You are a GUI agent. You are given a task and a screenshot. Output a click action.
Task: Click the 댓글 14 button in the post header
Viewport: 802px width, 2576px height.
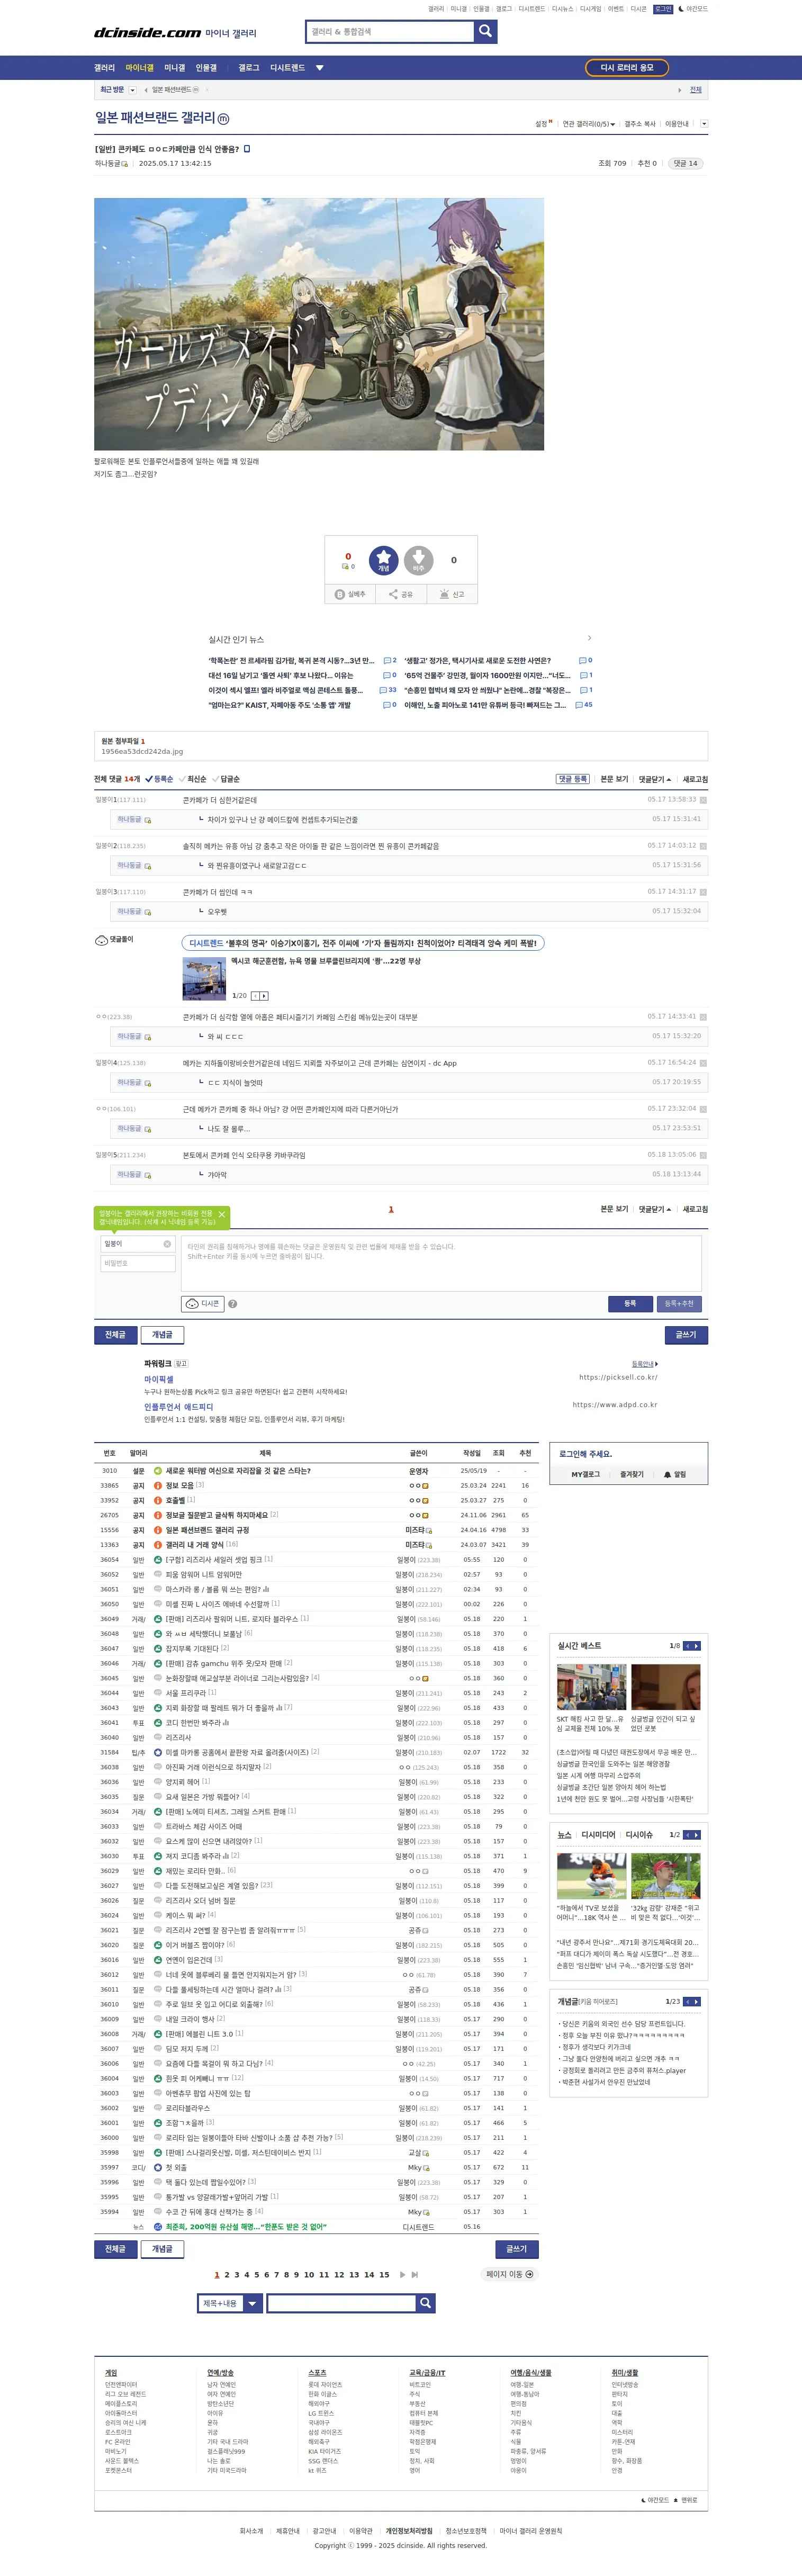[x=685, y=163]
